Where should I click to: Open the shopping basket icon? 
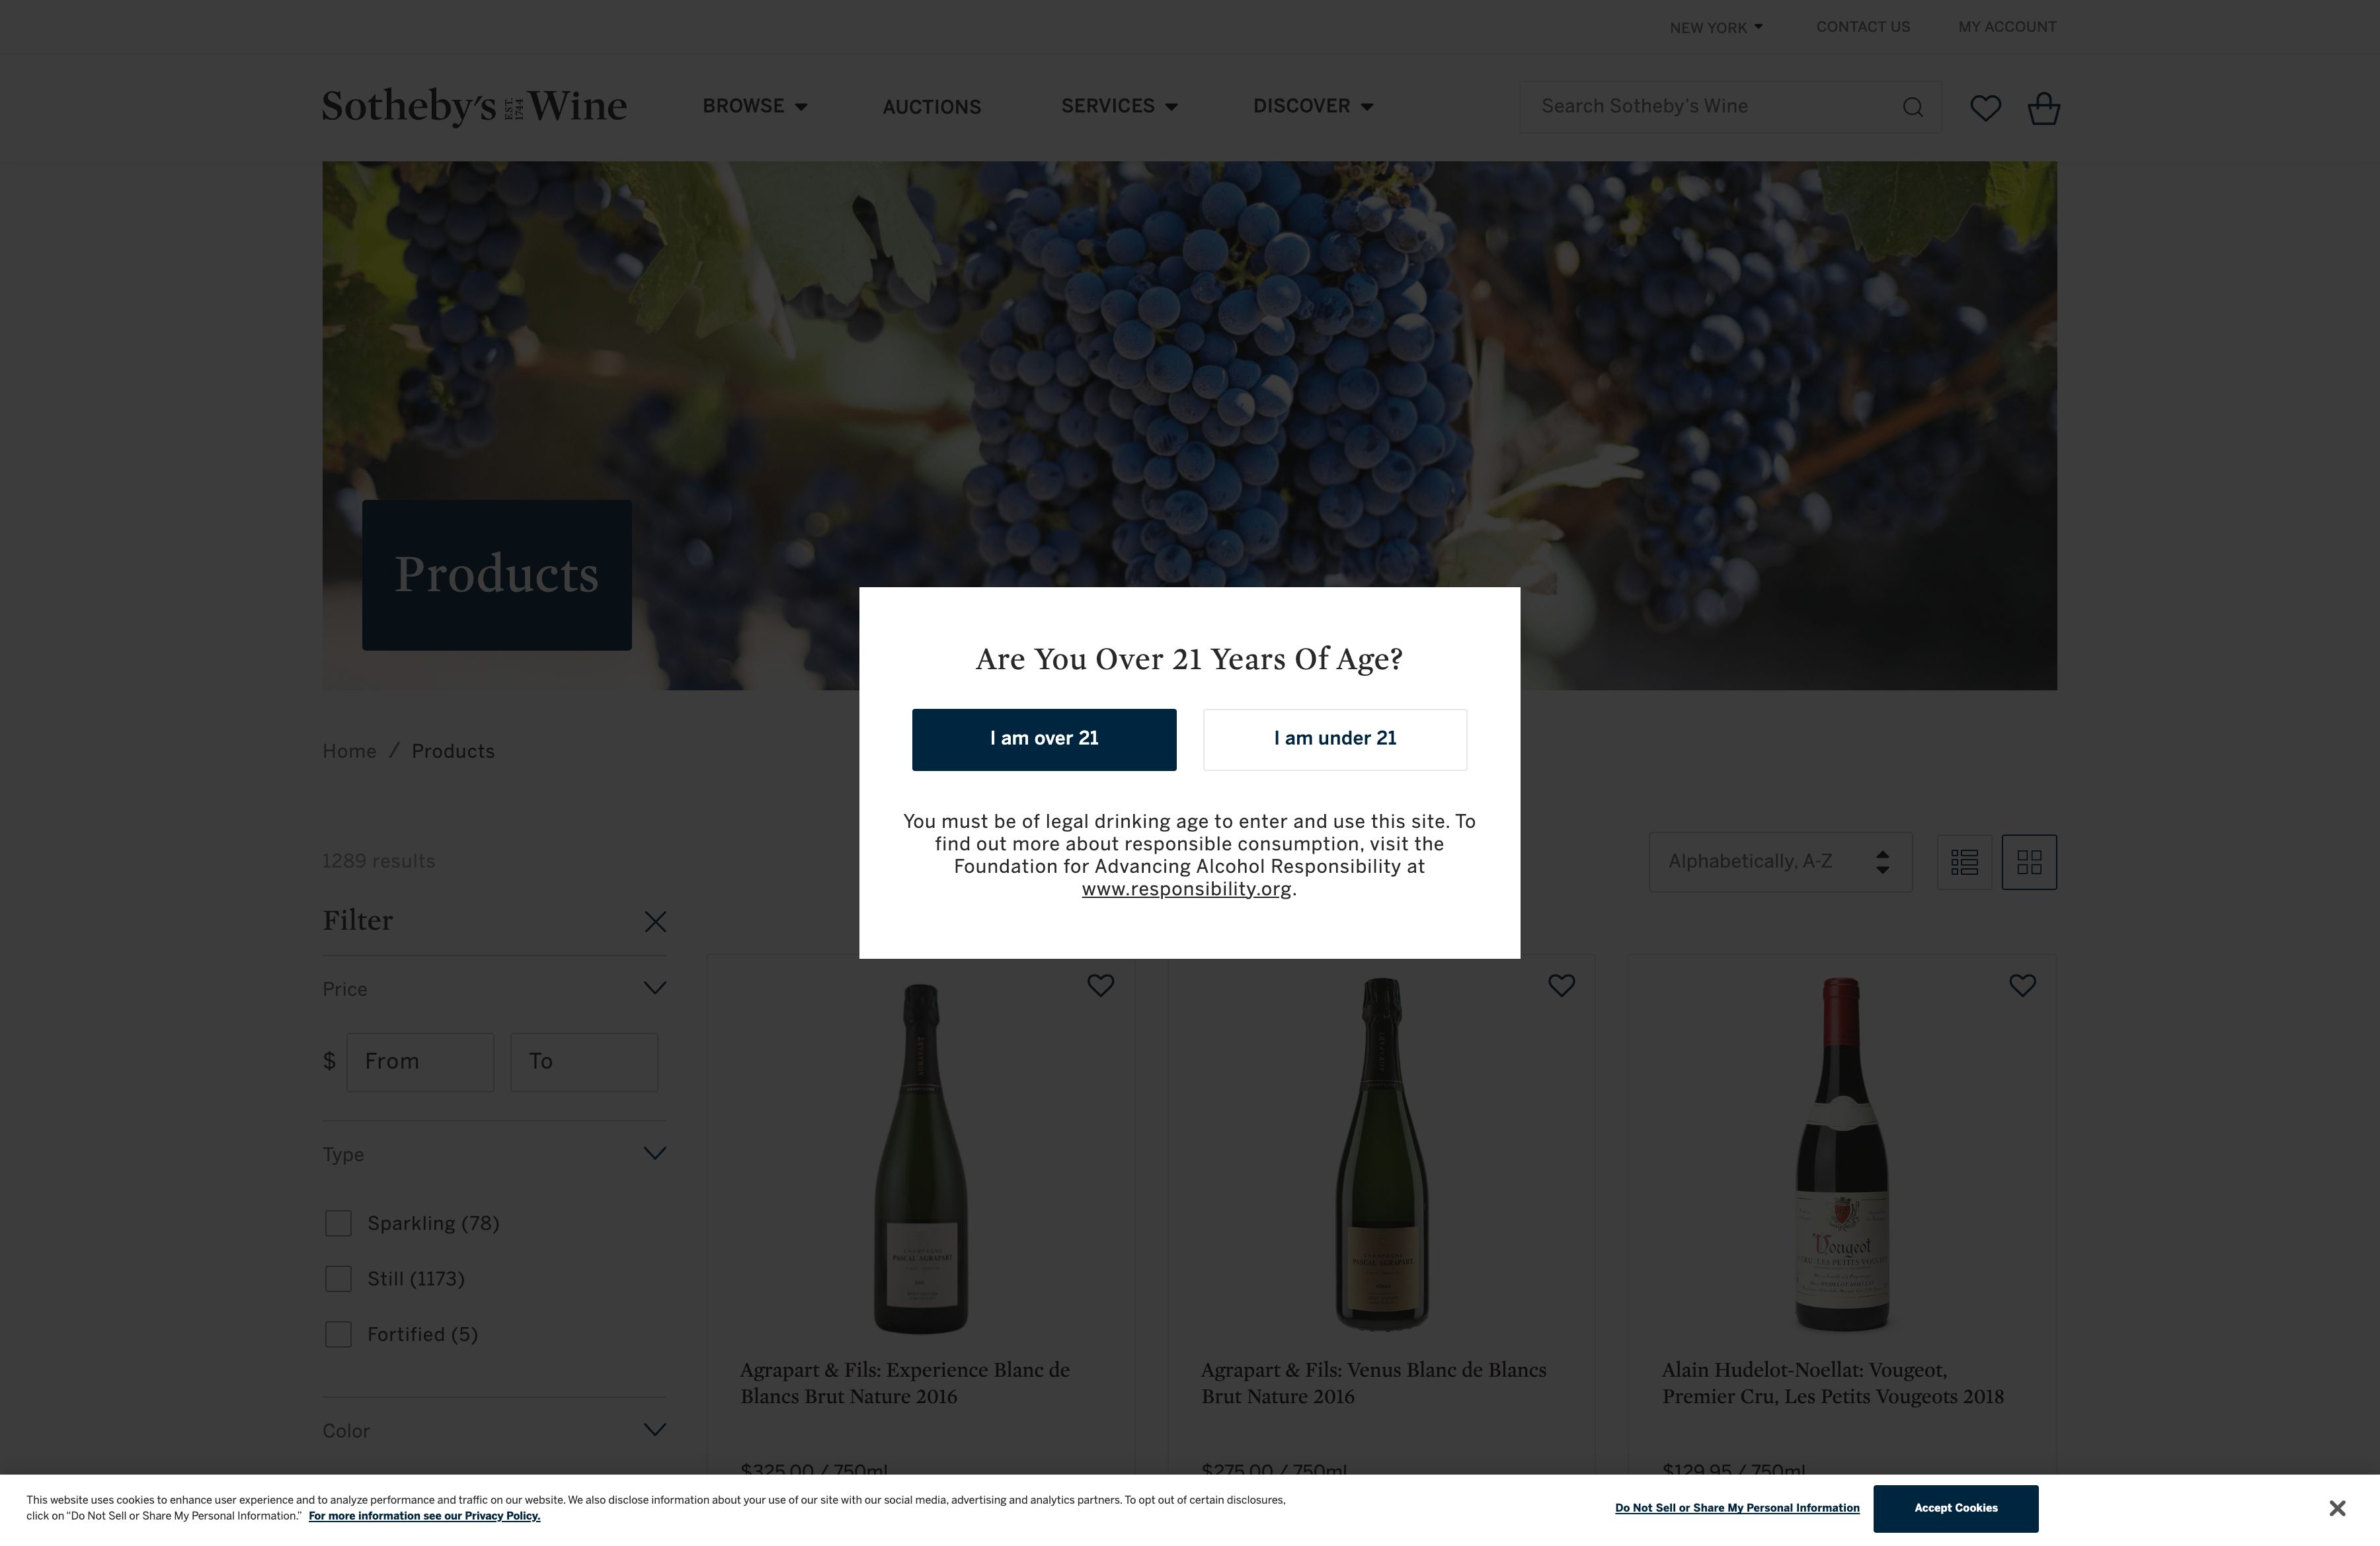2043,107
